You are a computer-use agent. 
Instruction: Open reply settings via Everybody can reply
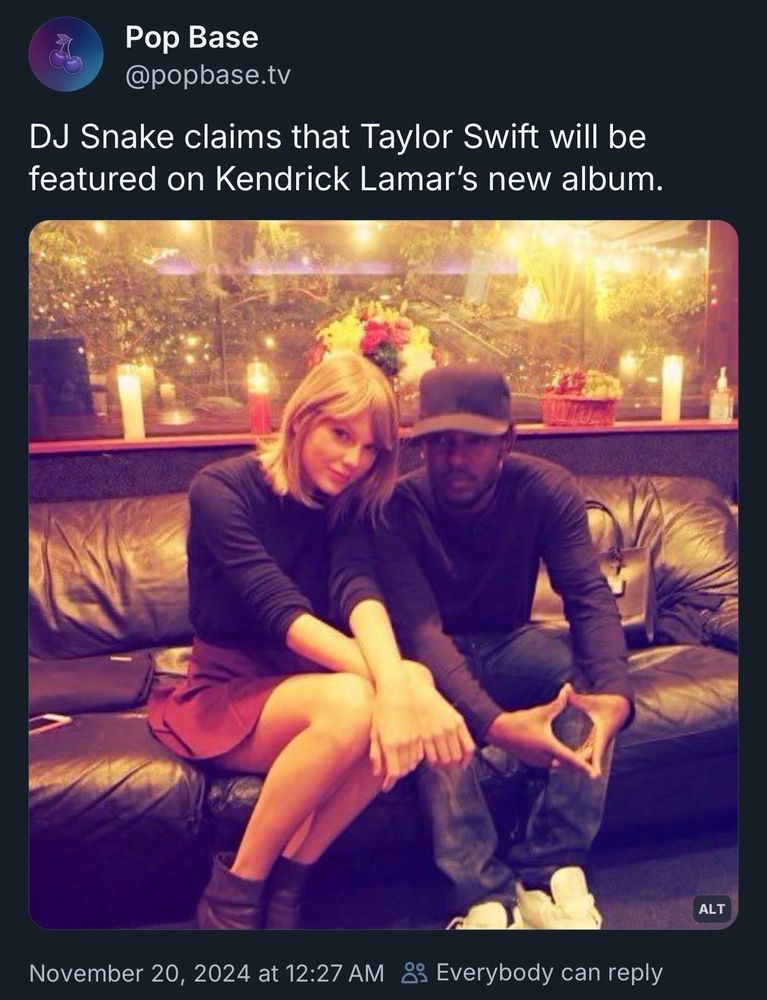(x=549, y=973)
